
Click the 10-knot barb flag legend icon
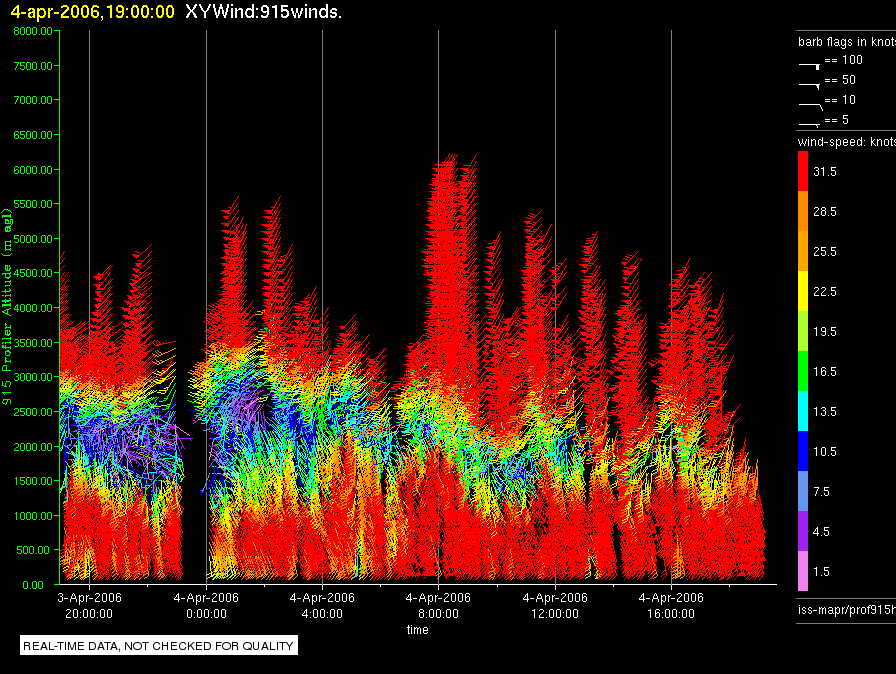(x=810, y=106)
